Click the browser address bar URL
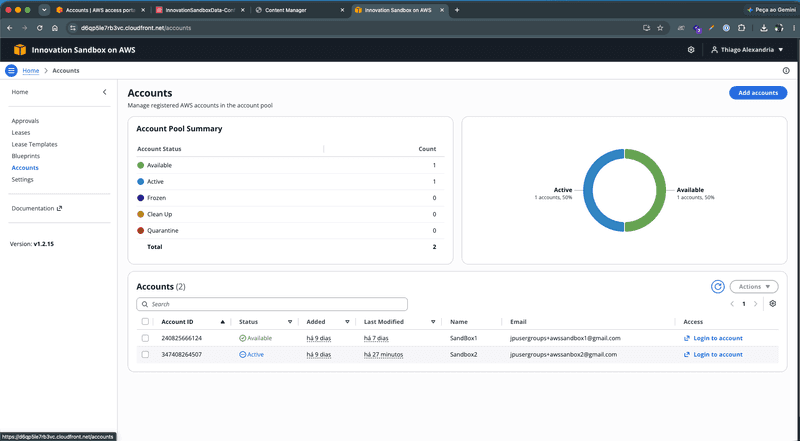This screenshot has height=441, width=800. point(136,28)
